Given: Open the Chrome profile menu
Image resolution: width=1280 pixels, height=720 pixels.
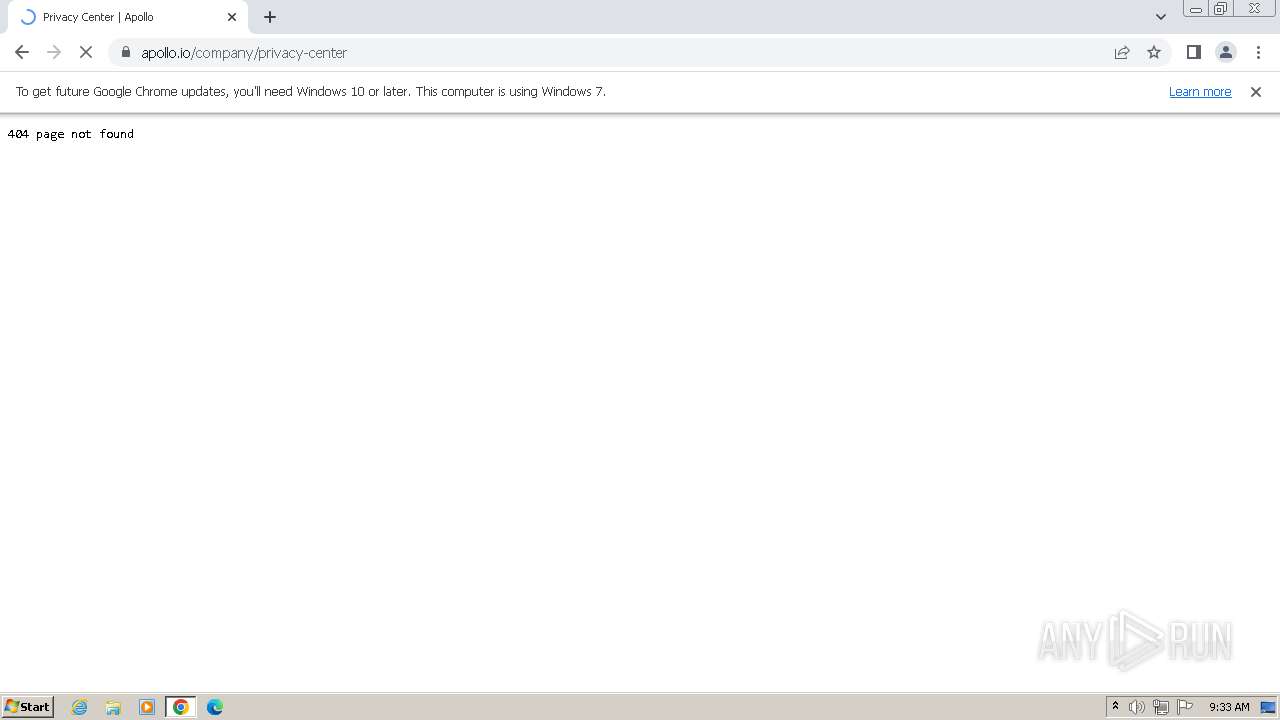Looking at the screenshot, I should [x=1226, y=52].
